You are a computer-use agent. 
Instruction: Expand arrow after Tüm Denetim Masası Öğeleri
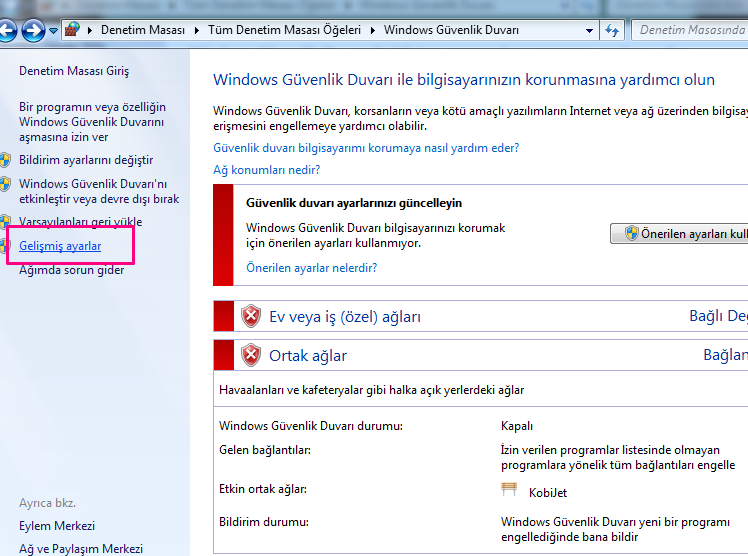373,31
